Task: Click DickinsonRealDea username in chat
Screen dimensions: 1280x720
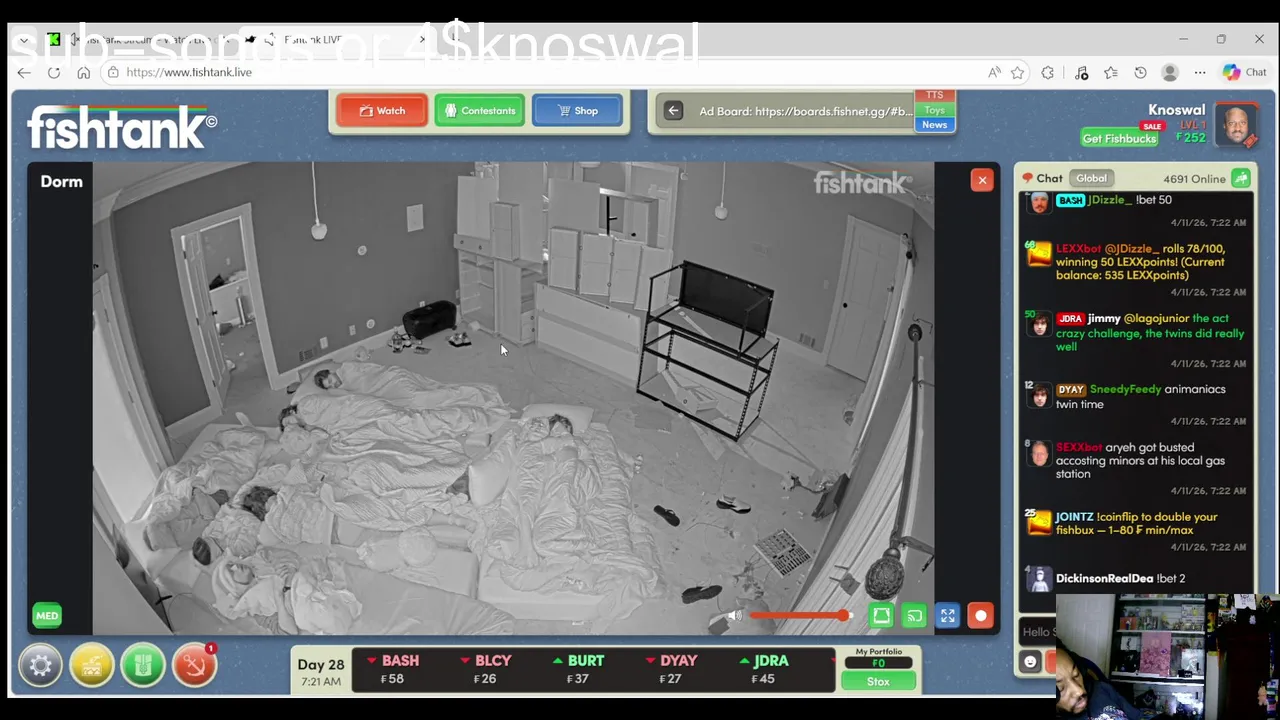Action: click(x=1104, y=579)
